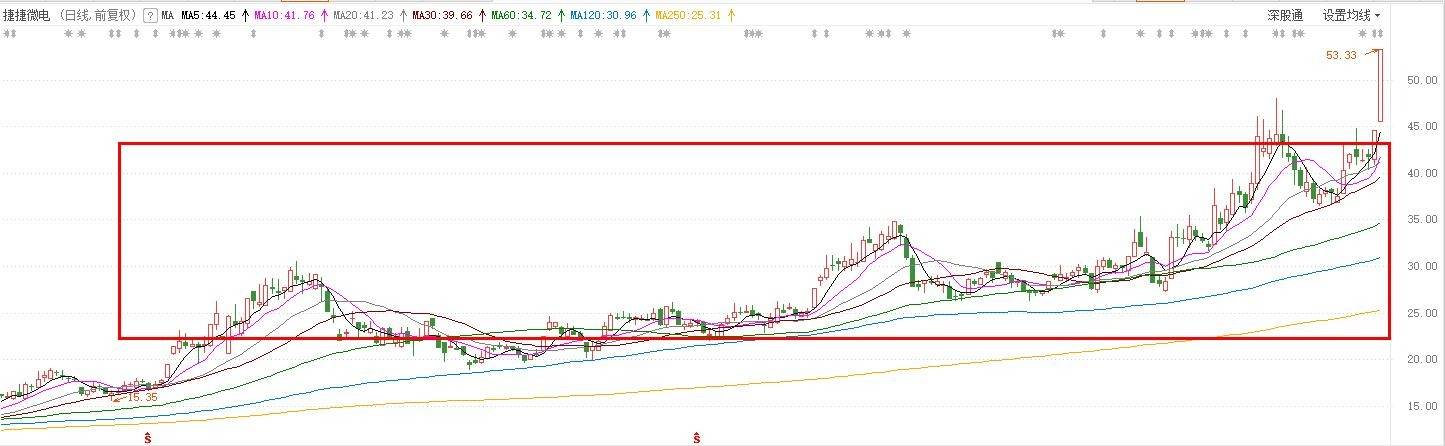Select the MA30:39.66 label
Viewport: 1445px width, 446px height.
coord(442,16)
